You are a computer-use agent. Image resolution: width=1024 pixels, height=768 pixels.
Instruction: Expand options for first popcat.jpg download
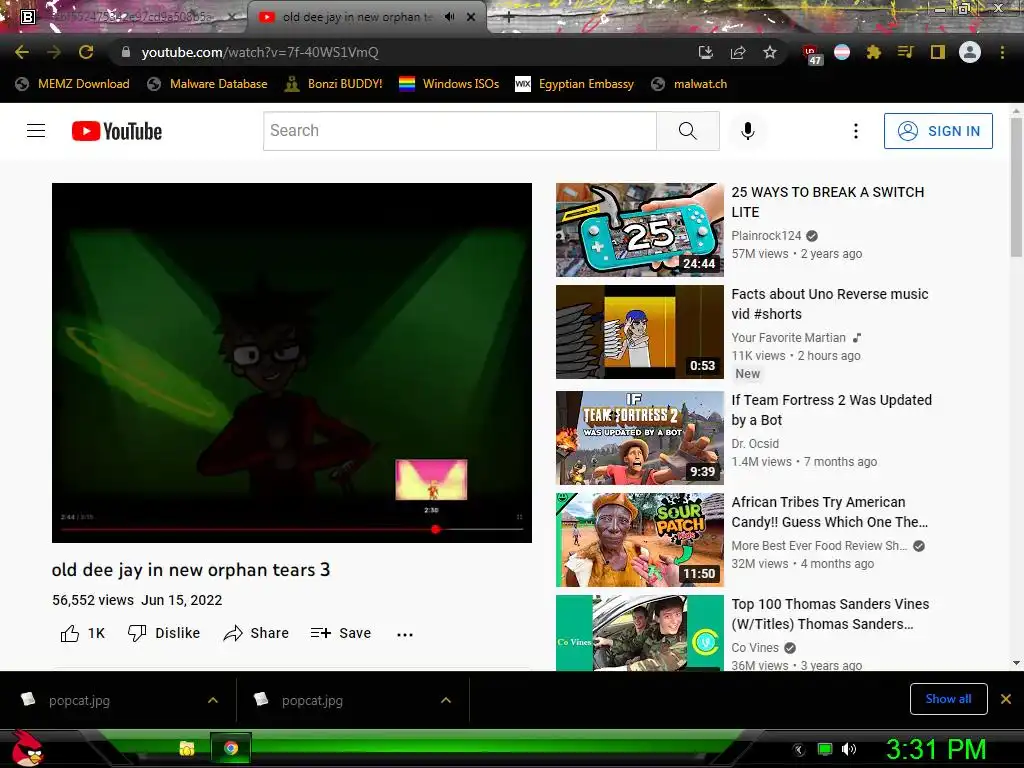tap(212, 700)
